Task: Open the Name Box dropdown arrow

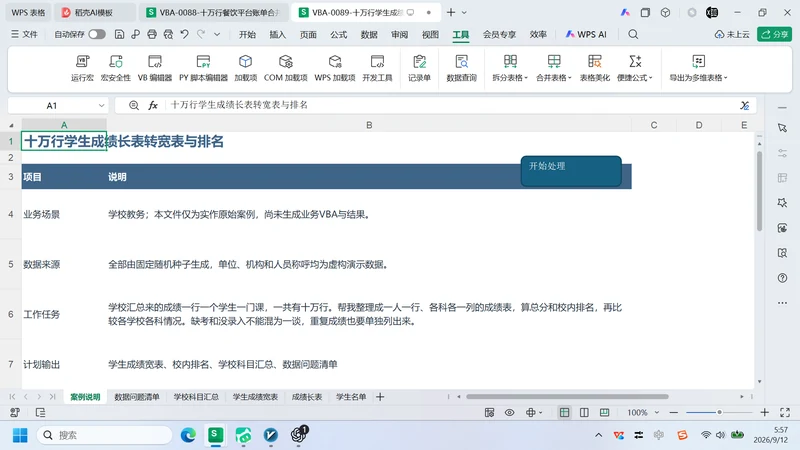Action: [101, 106]
